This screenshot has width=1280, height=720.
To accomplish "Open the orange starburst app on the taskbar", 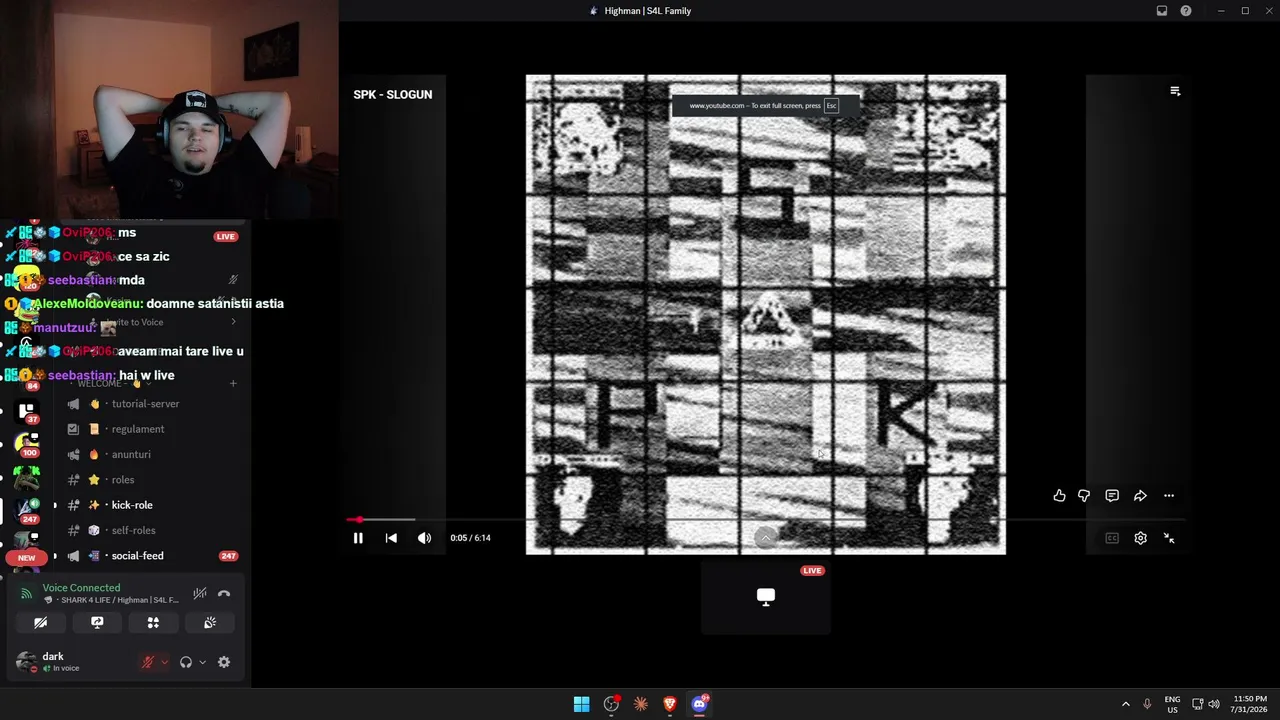I will [x=641, y=704].
